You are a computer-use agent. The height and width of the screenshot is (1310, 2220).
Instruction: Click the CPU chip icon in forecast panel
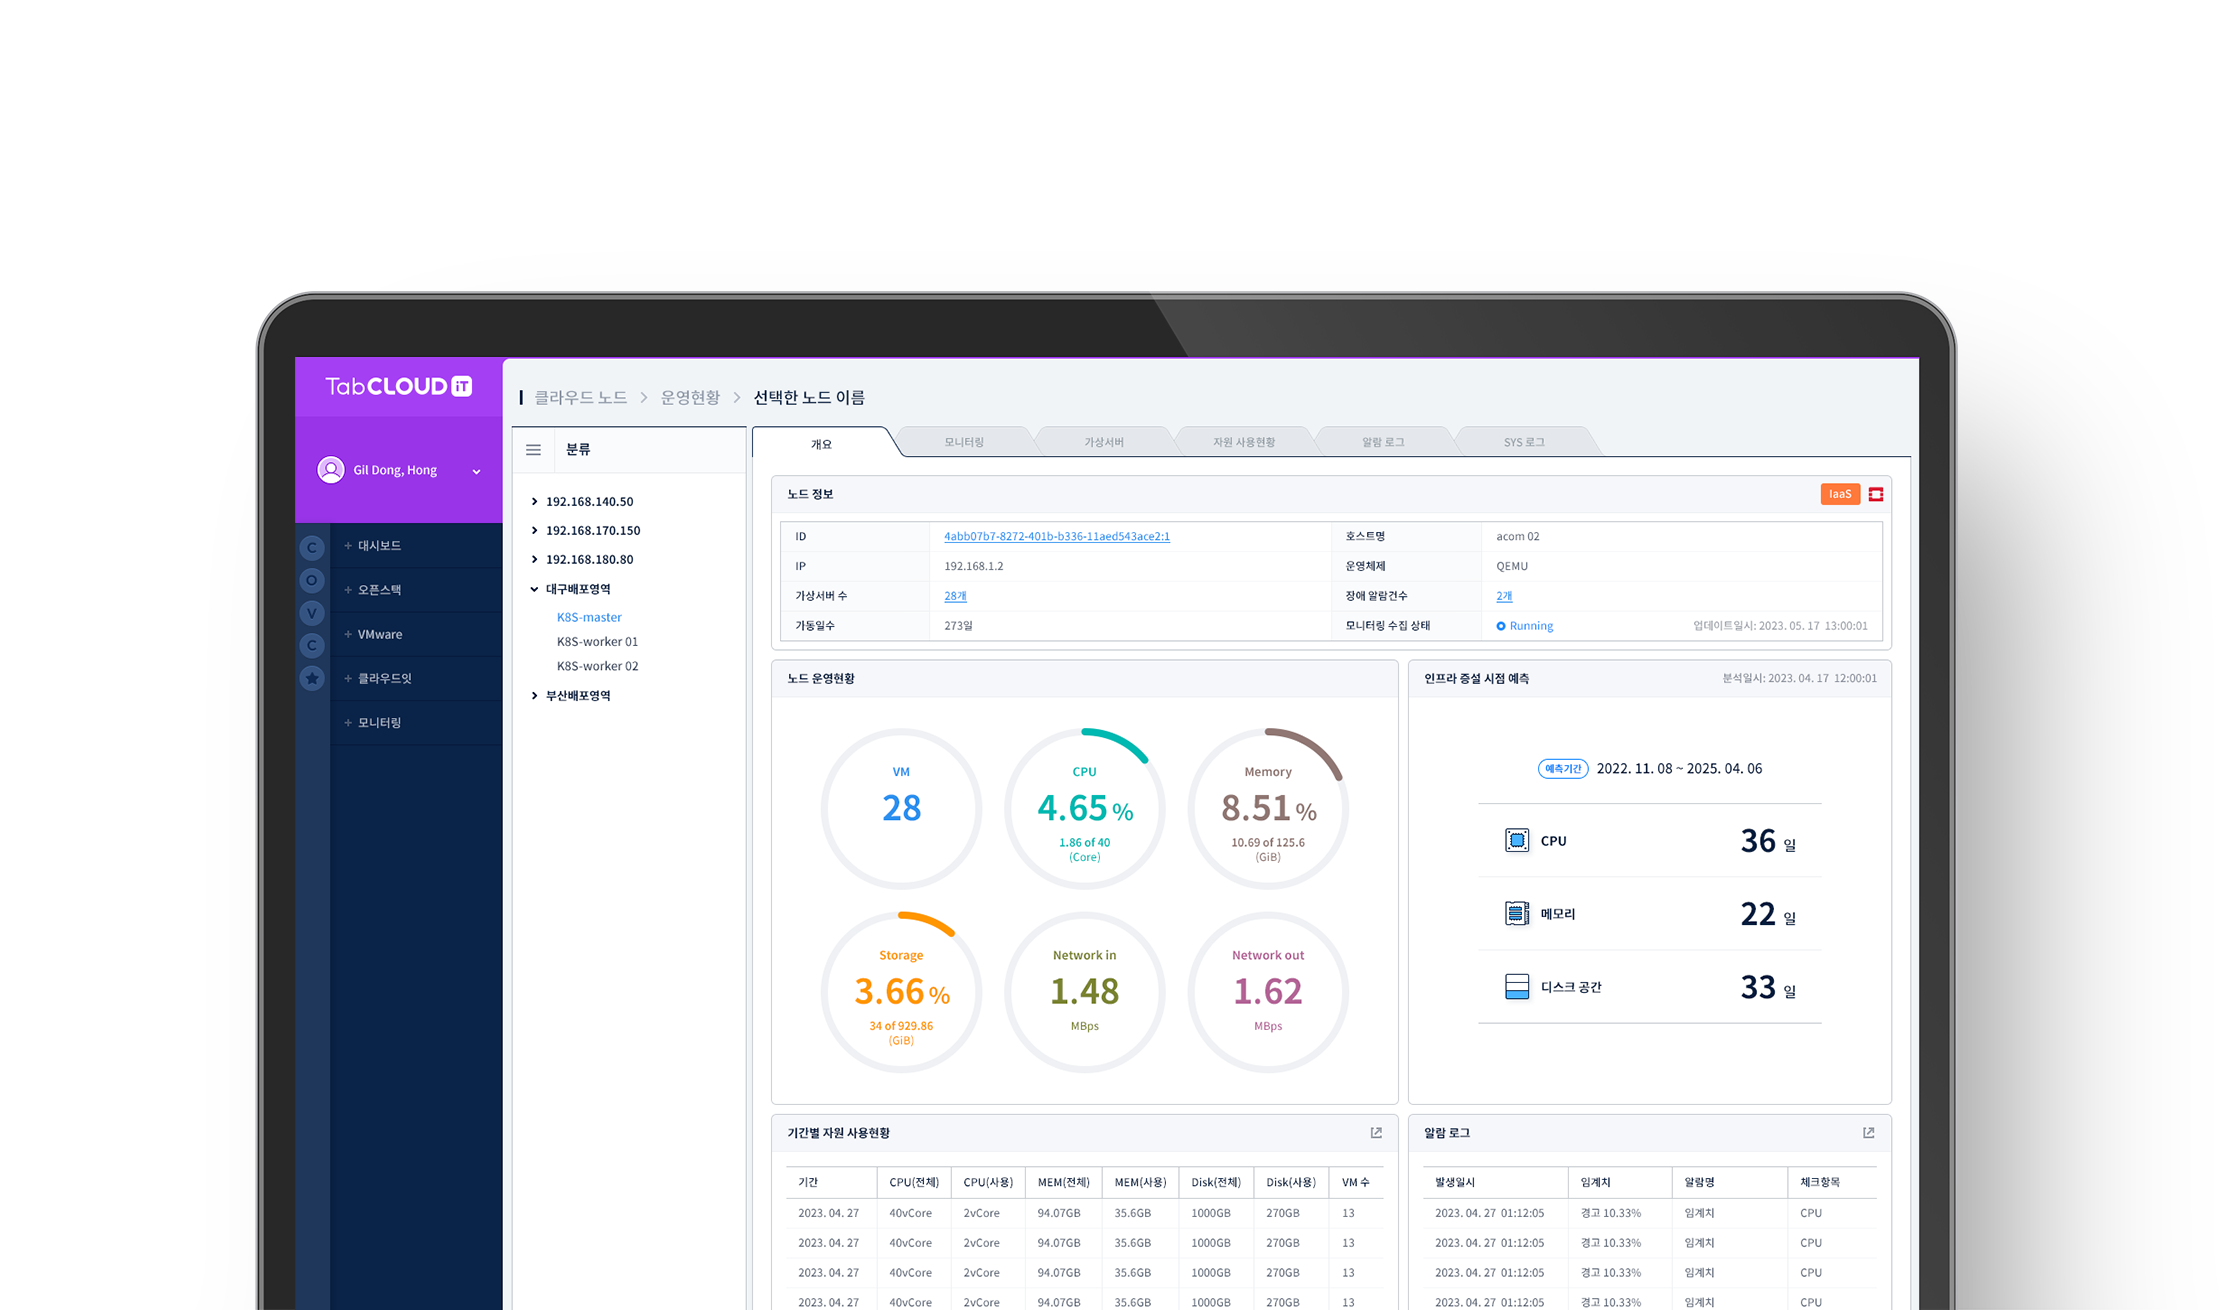click(x=1516, y=840)
